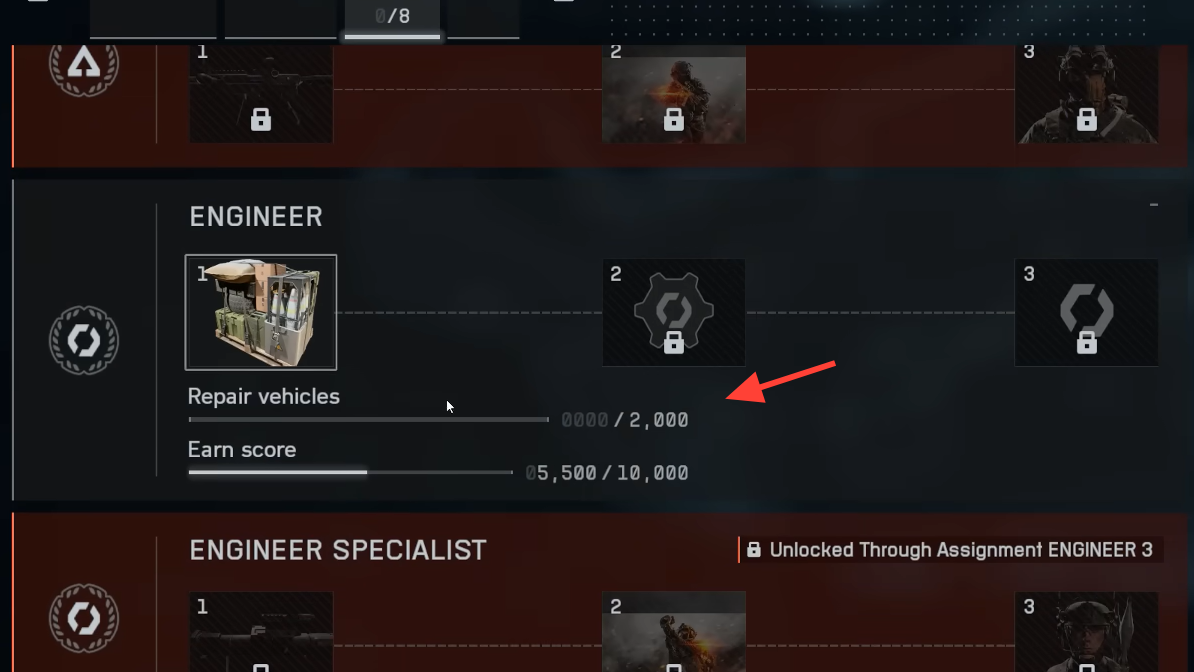The width and height of the screenshot is (1194, 672).
Task: Click the Assault class emblem at top
Action: click(x=84, y=65)
